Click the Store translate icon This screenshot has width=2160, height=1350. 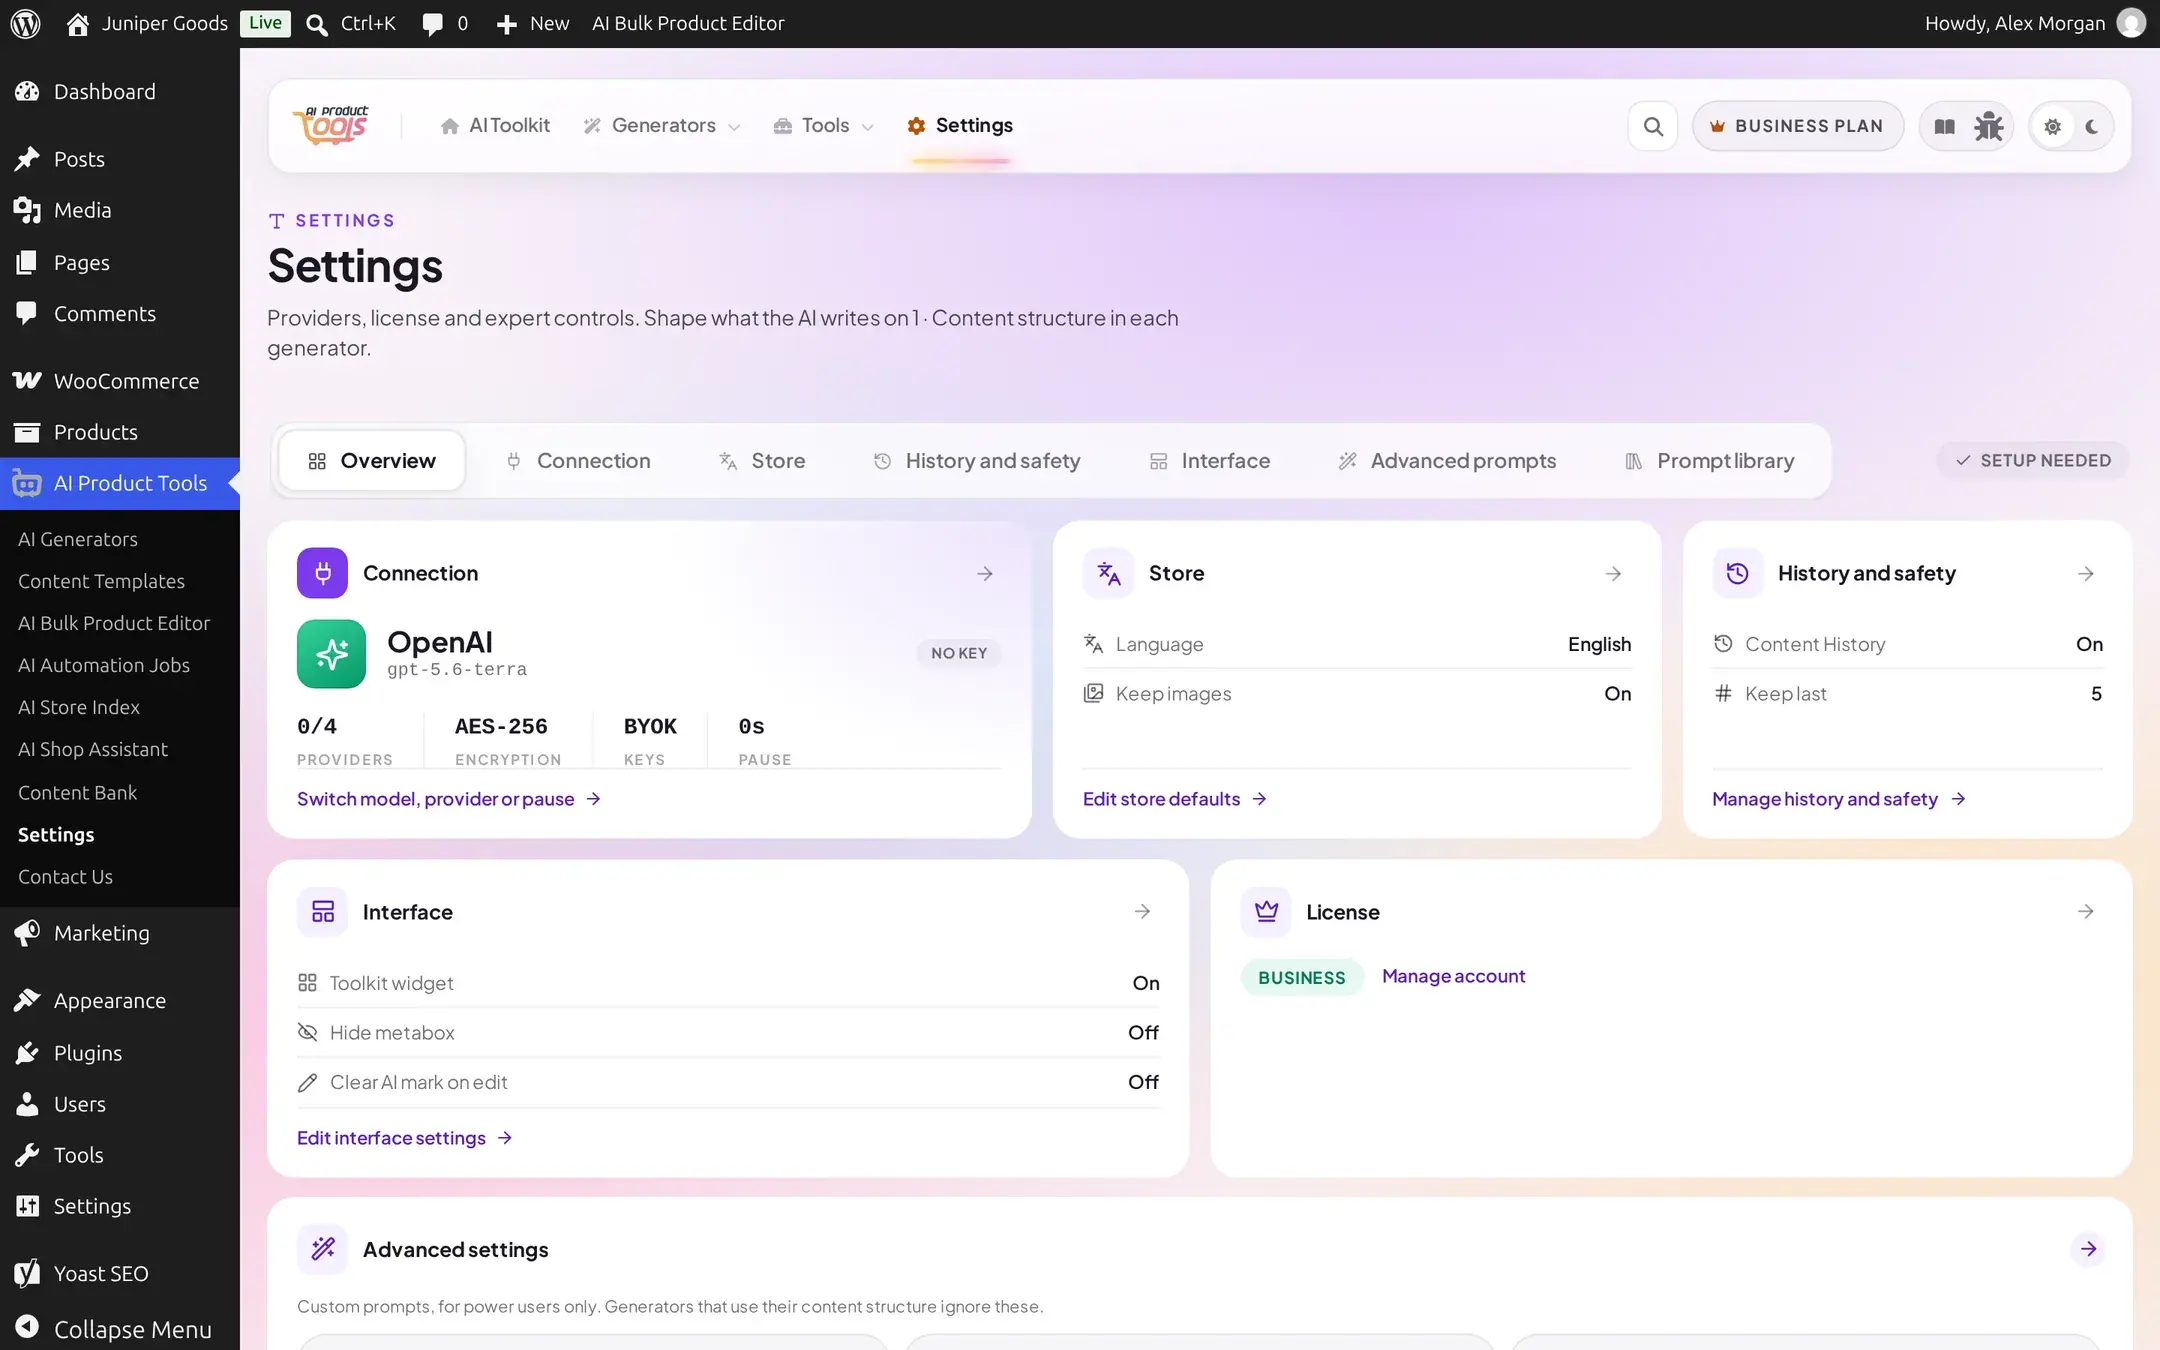[x=1108, y=573]
